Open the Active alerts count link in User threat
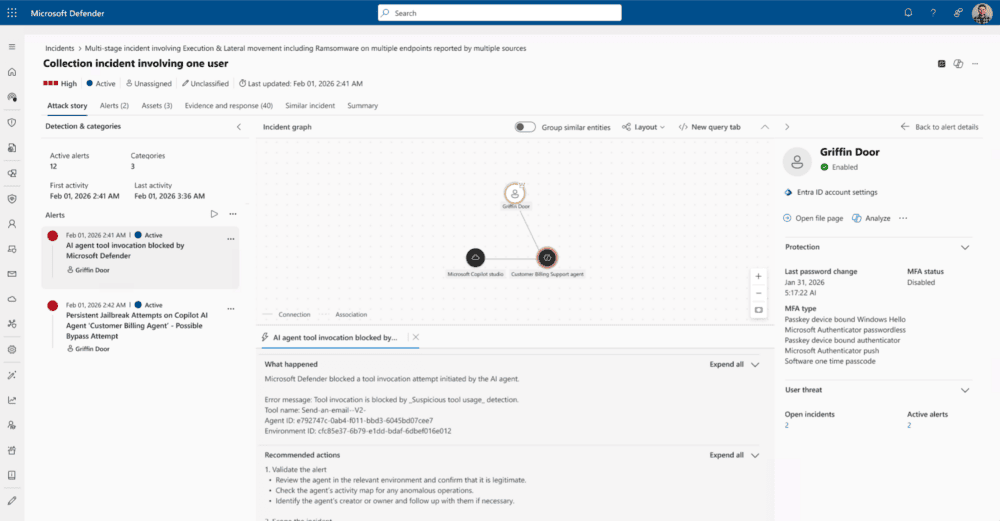Viewport: 1000px width, 521px height. point(909,425)
